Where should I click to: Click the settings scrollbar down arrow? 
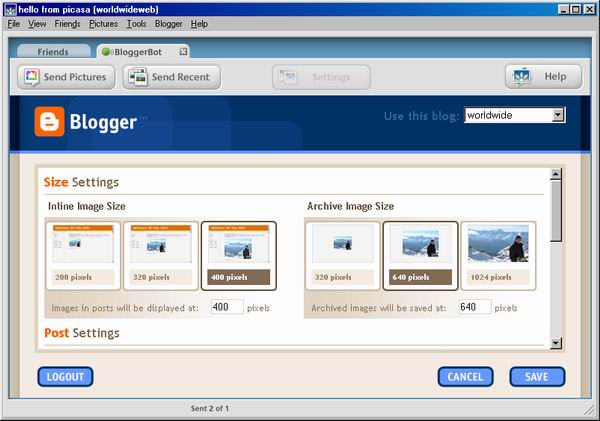coord(556,343)
